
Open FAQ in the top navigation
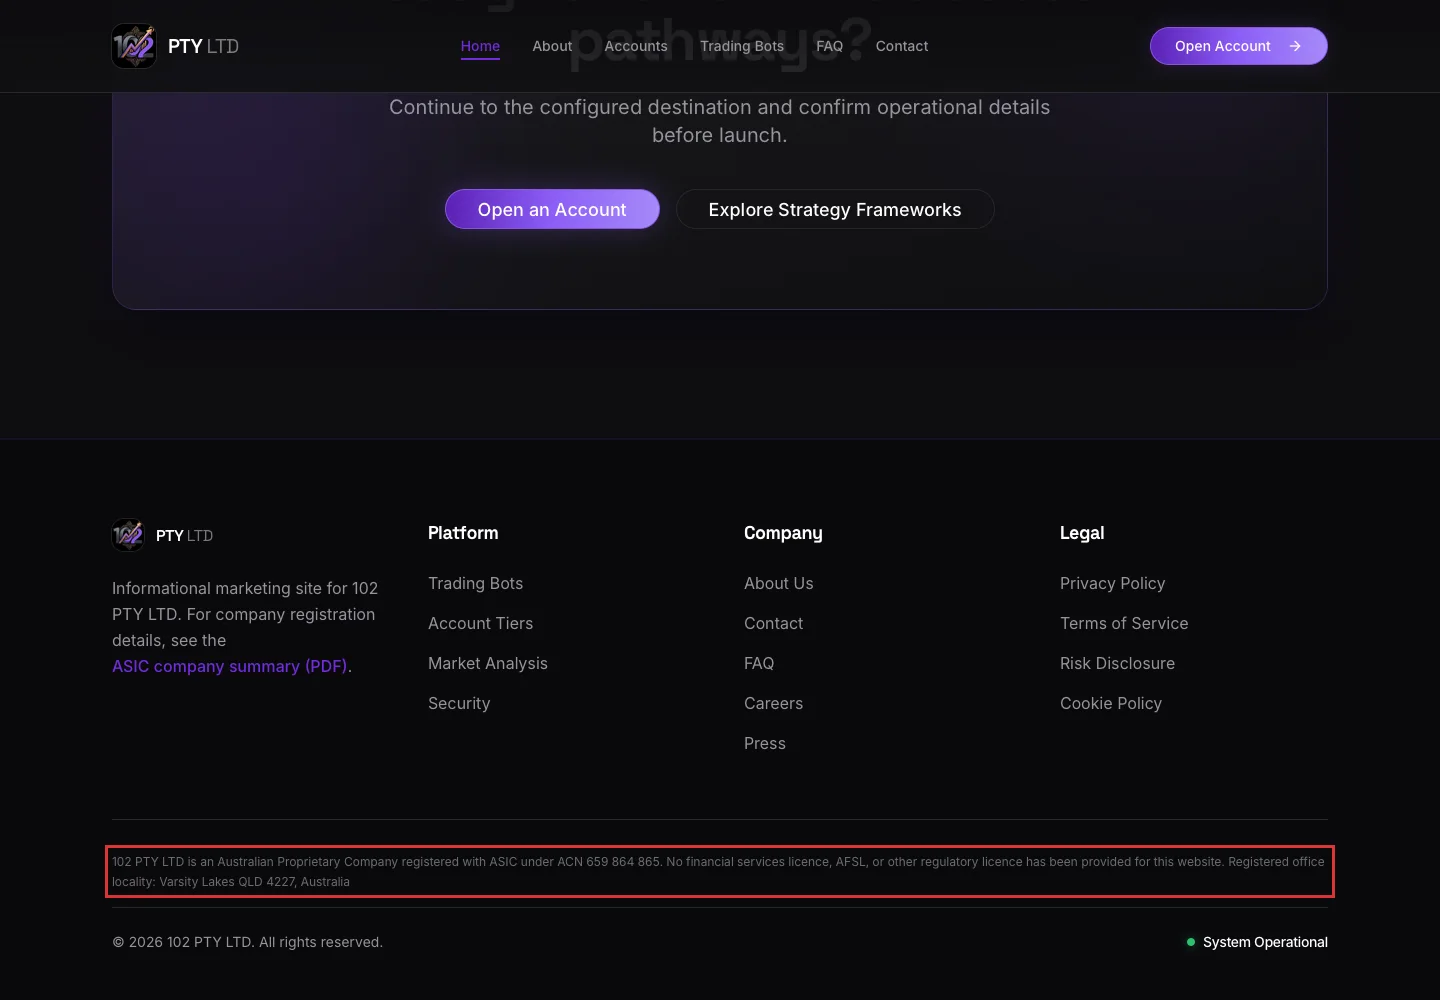click(x=829, y=46)
